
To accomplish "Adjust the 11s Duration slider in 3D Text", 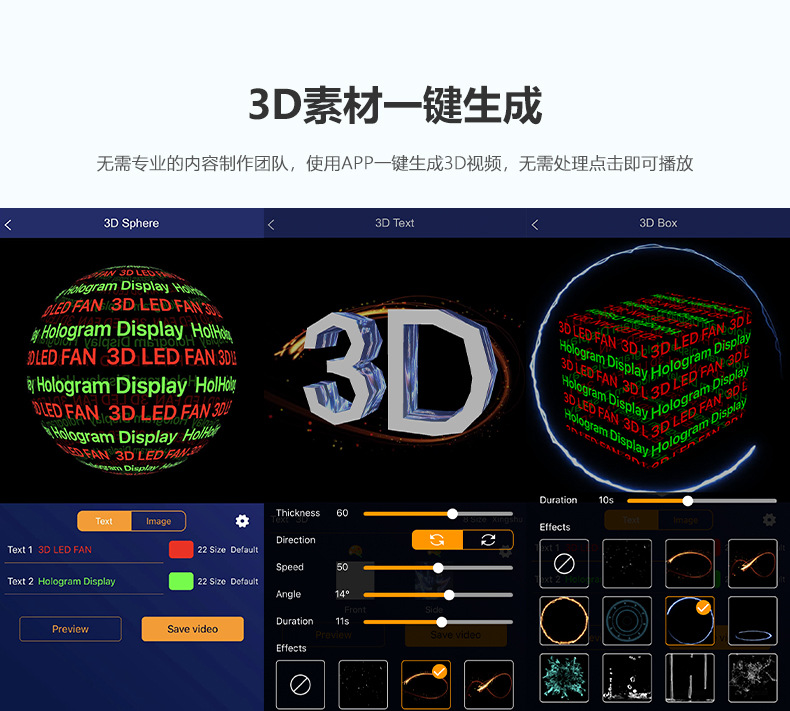I will point(438,622).
